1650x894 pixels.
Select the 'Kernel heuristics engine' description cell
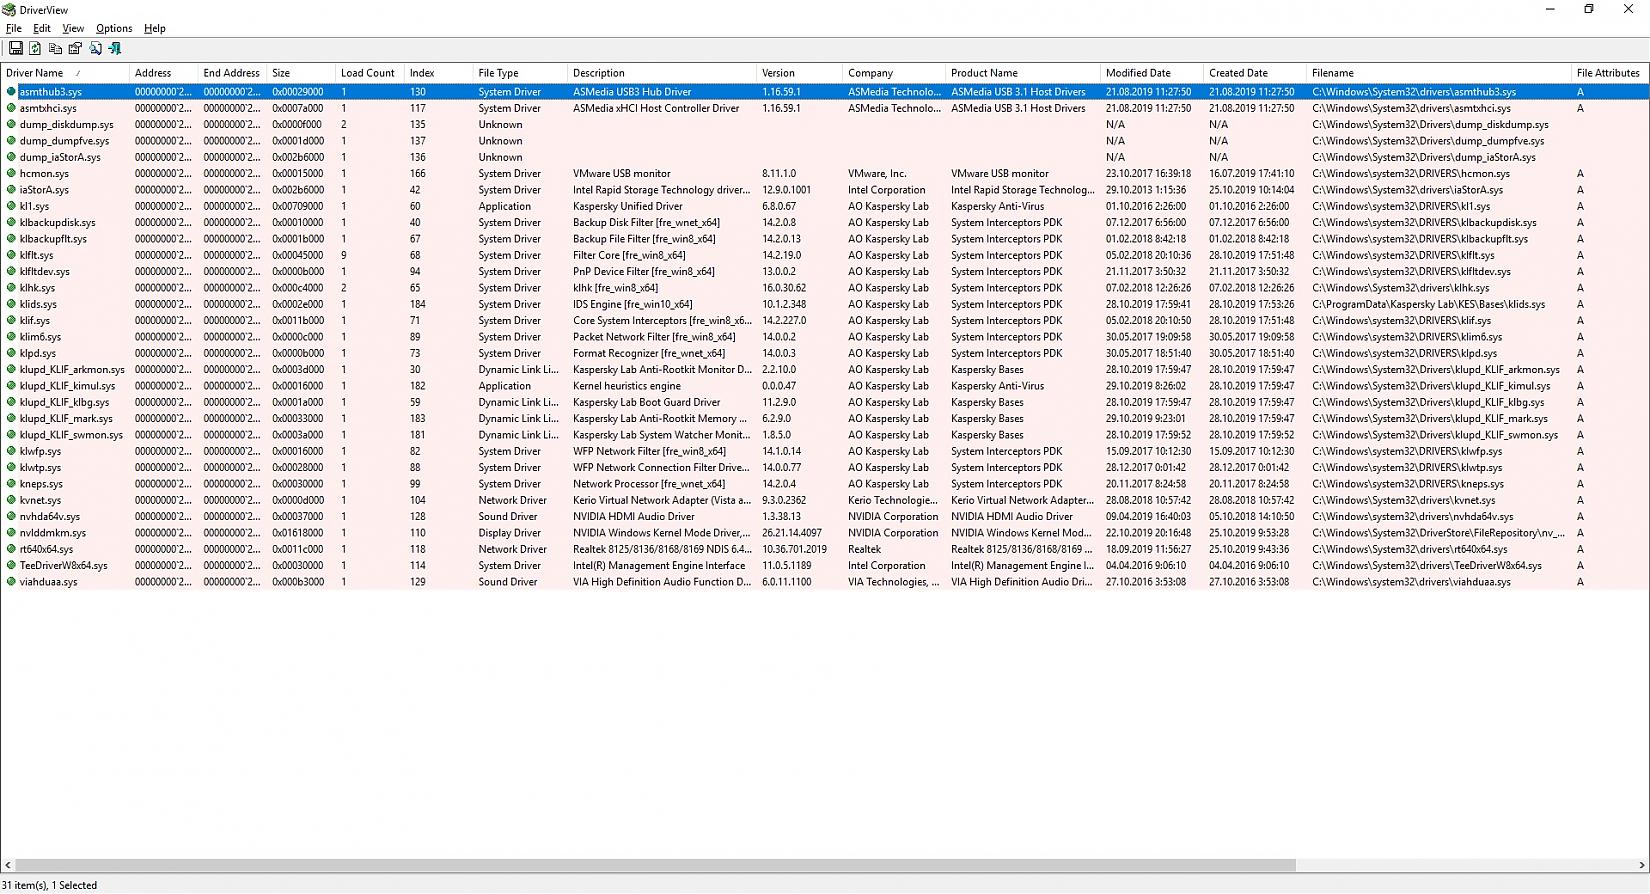[627, 386]
